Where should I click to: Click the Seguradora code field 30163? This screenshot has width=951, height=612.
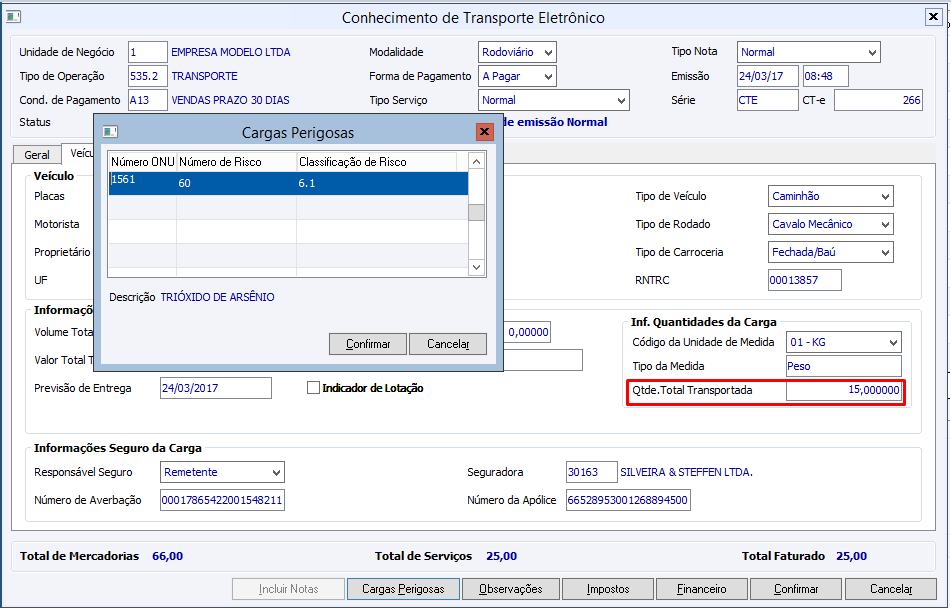coord(591,472)
